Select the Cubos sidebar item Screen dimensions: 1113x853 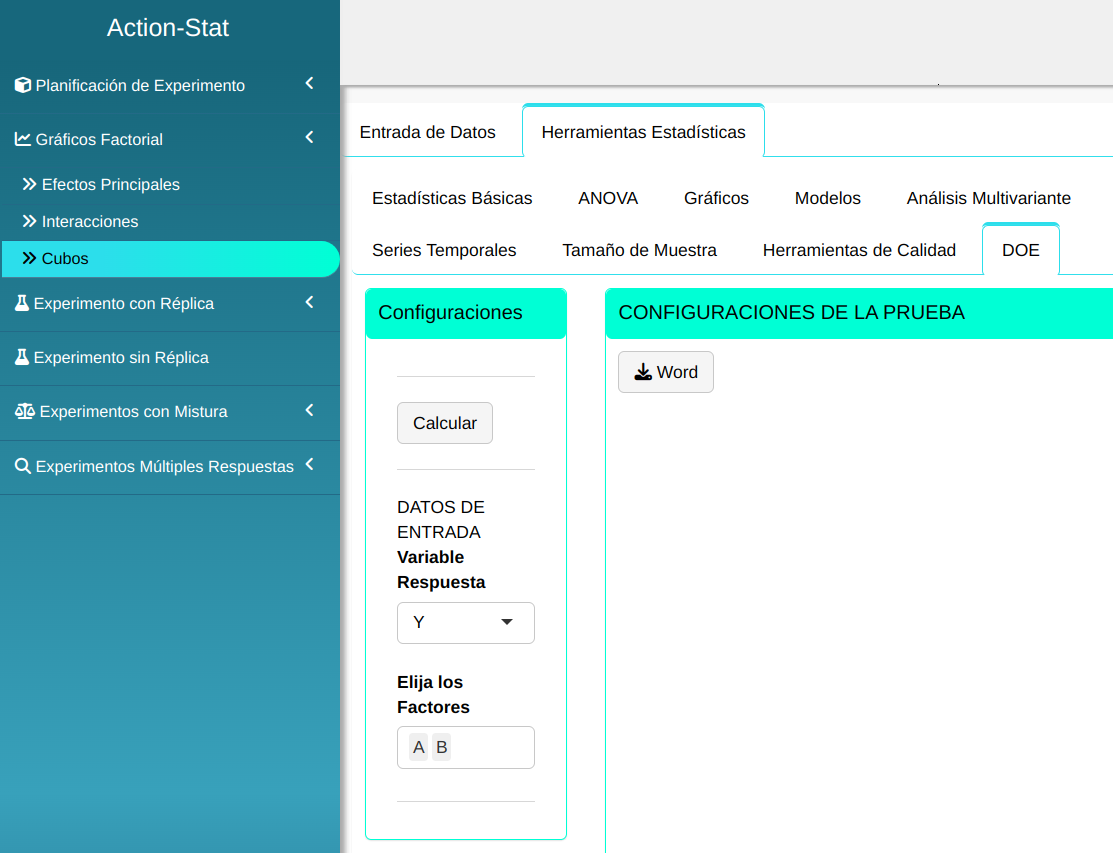pyautogui.click(x=65, y=258)
